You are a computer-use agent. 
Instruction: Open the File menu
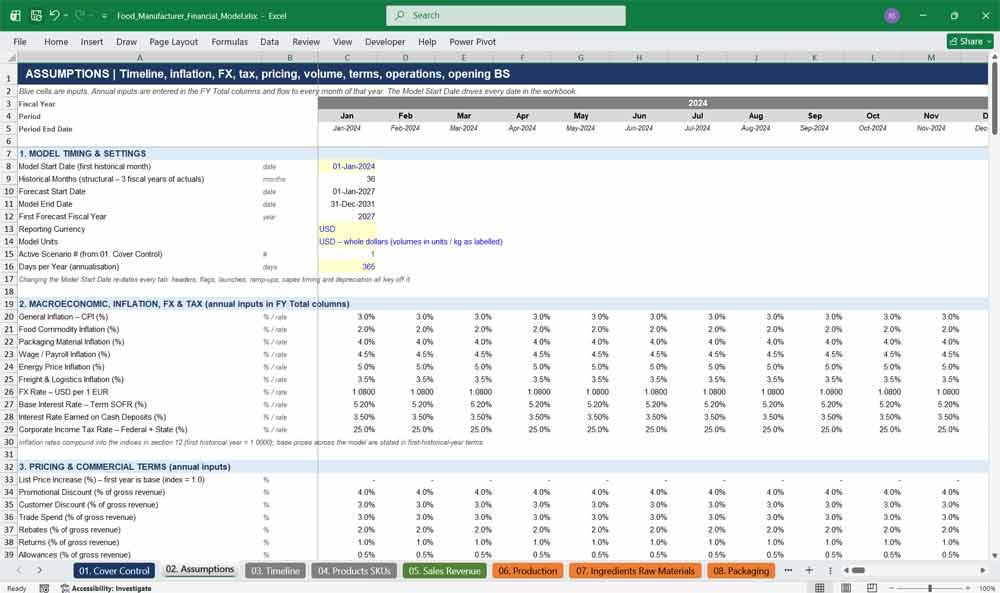click(x=20, y=41)
